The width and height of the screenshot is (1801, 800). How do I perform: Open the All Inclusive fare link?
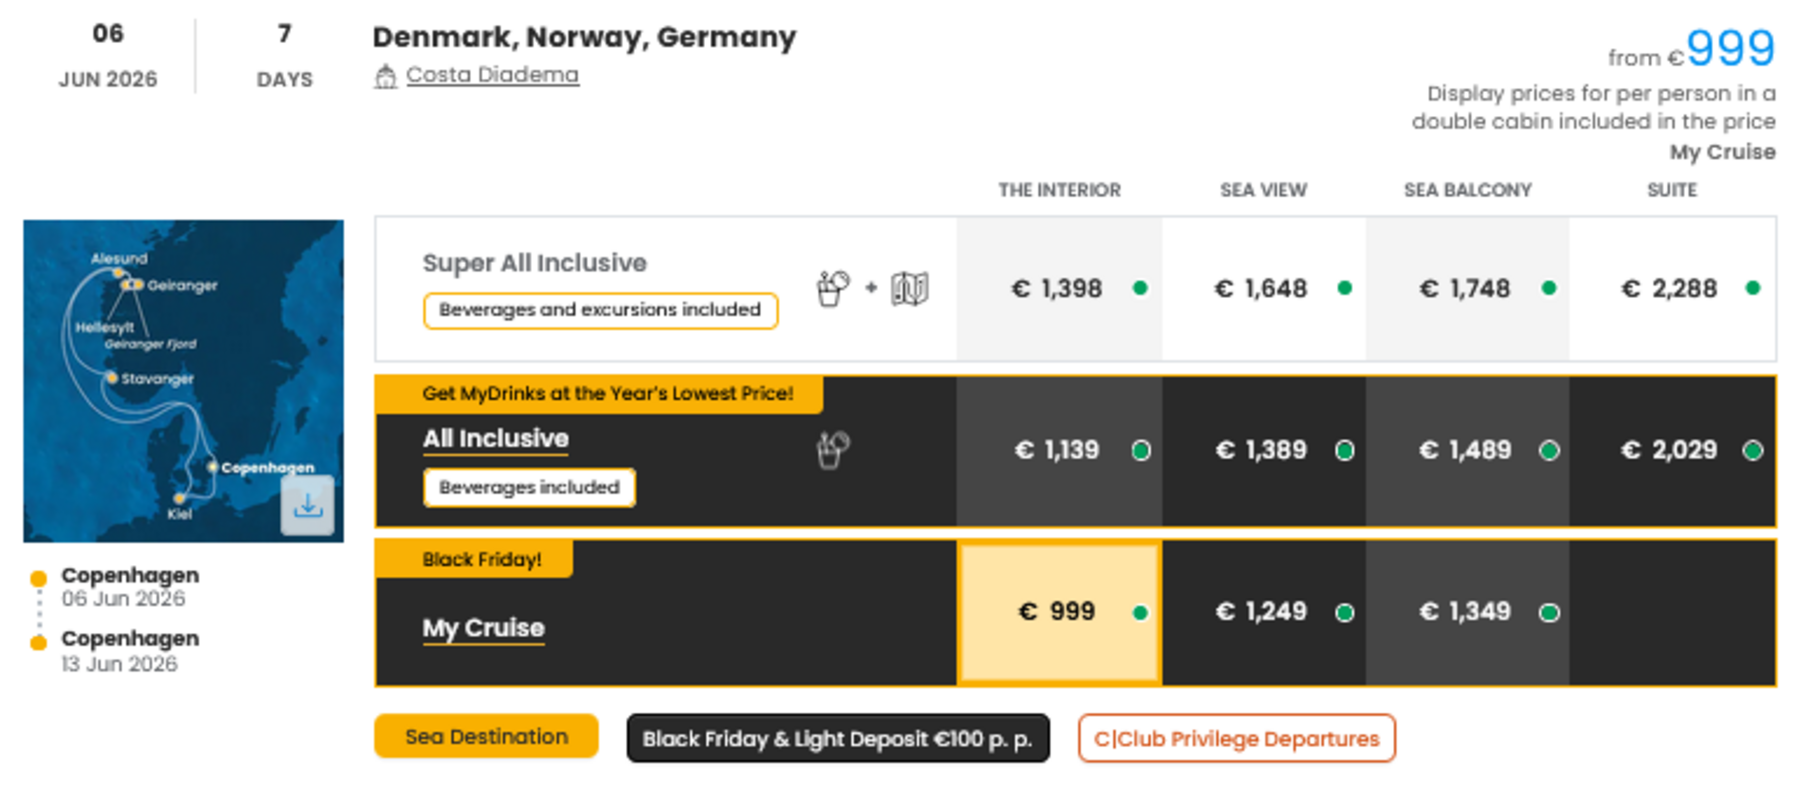(495, 439)
